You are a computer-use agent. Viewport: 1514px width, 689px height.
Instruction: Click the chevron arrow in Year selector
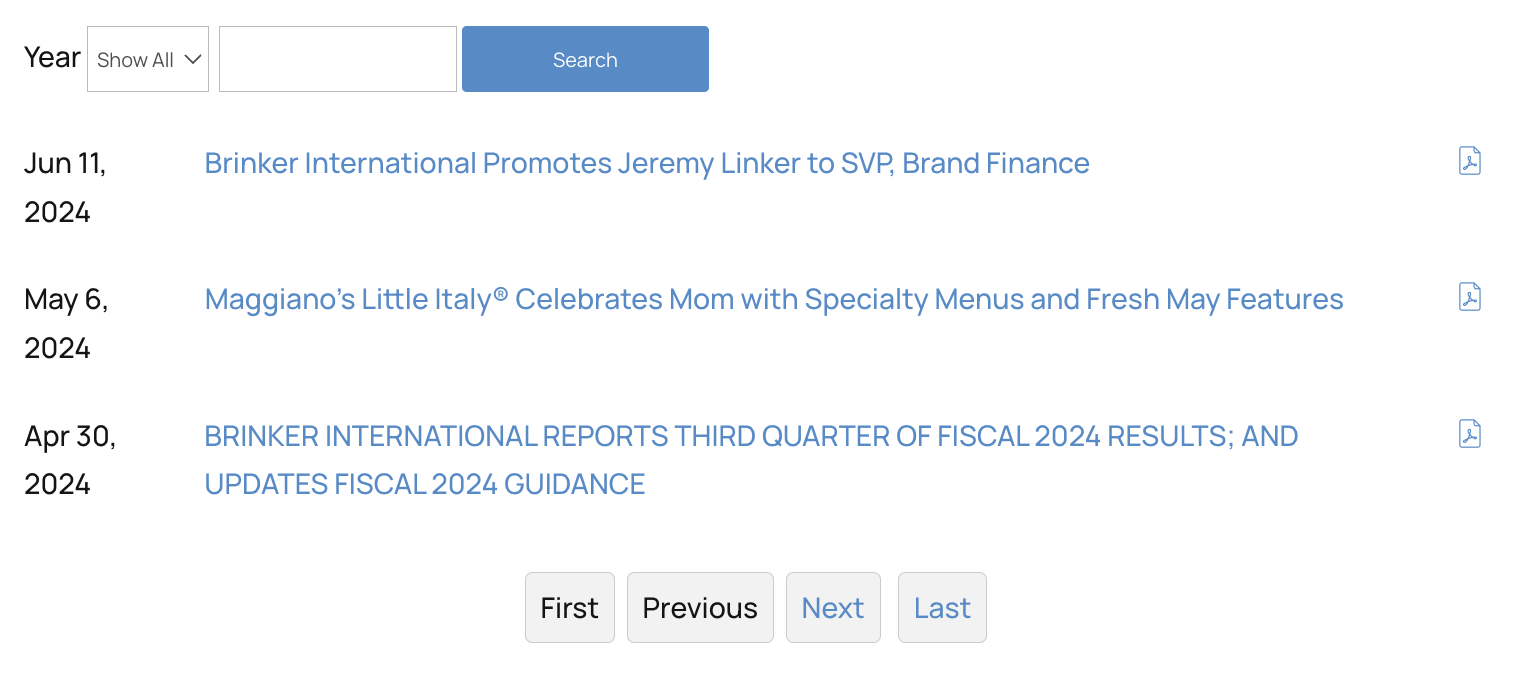tap(193, 60)
